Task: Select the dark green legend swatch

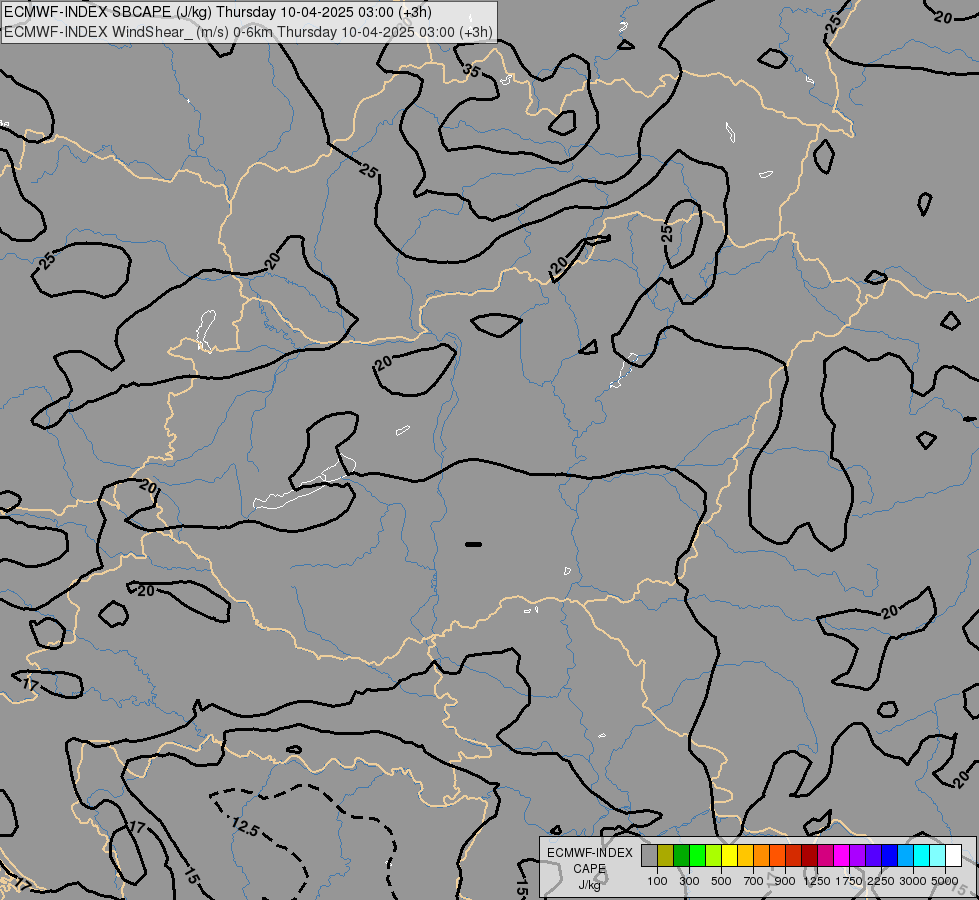Action: point(681,856)
